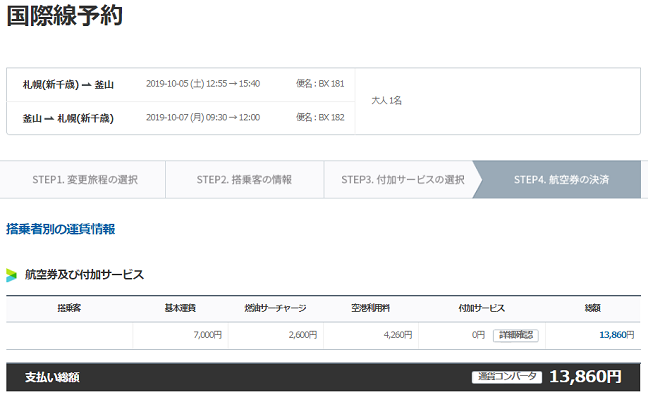
Task: Click the 4,260円 airport fee value
Action: point(398,335)
